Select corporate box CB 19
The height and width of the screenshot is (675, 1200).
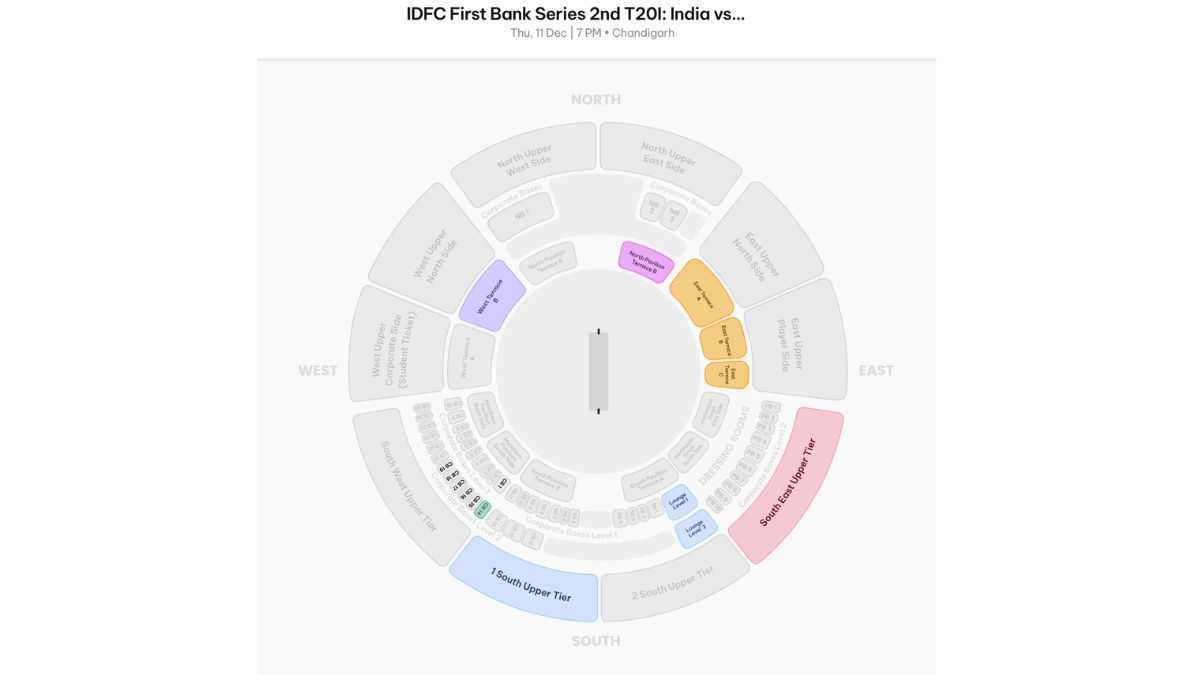coord(444,468)
